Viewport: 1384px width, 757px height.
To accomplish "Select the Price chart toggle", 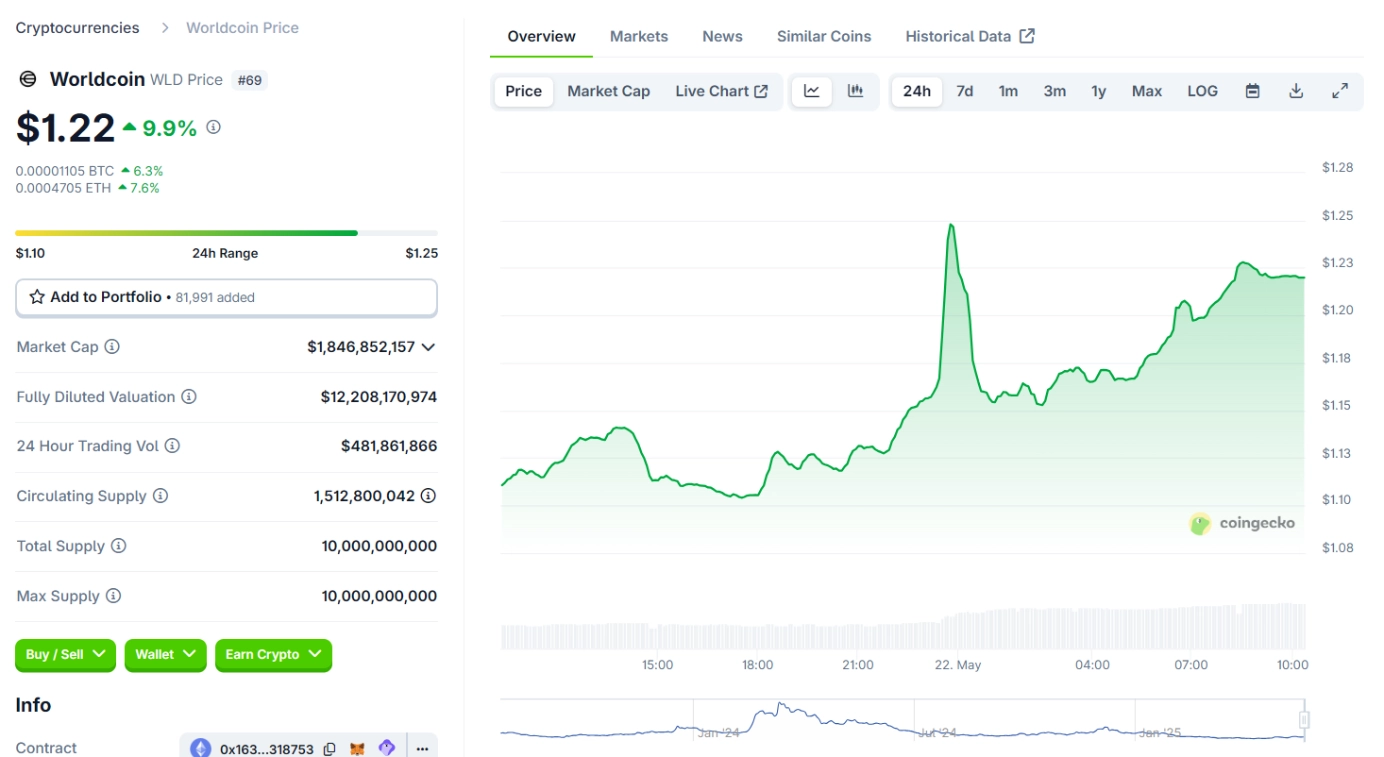I will 523,91.
